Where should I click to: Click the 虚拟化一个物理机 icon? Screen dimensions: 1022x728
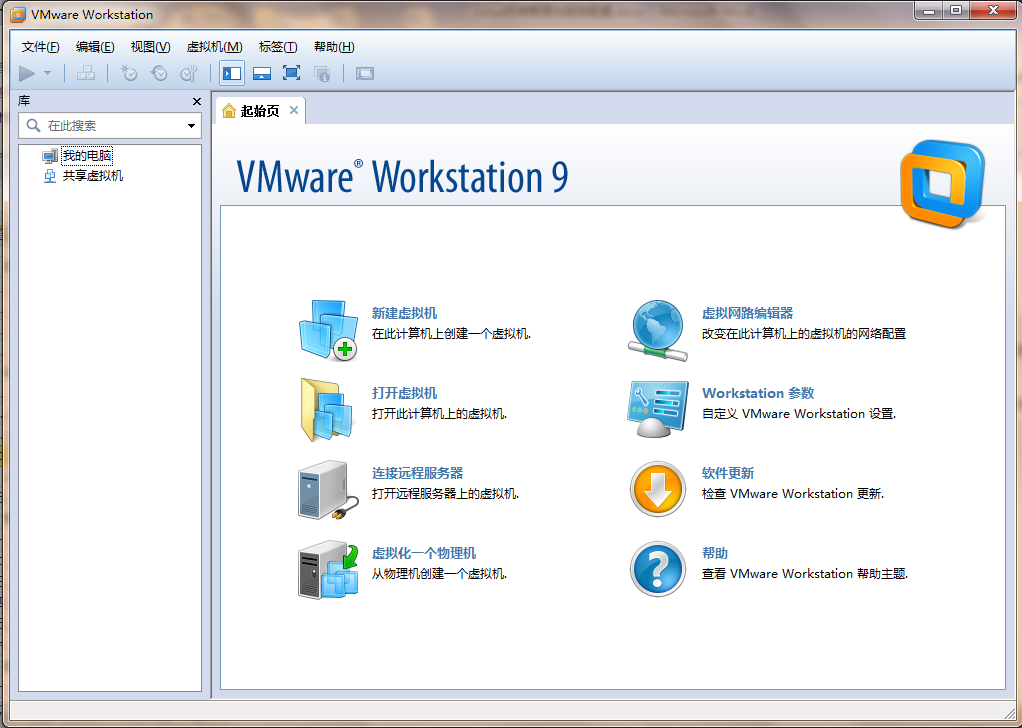click(x=328, y=570)
